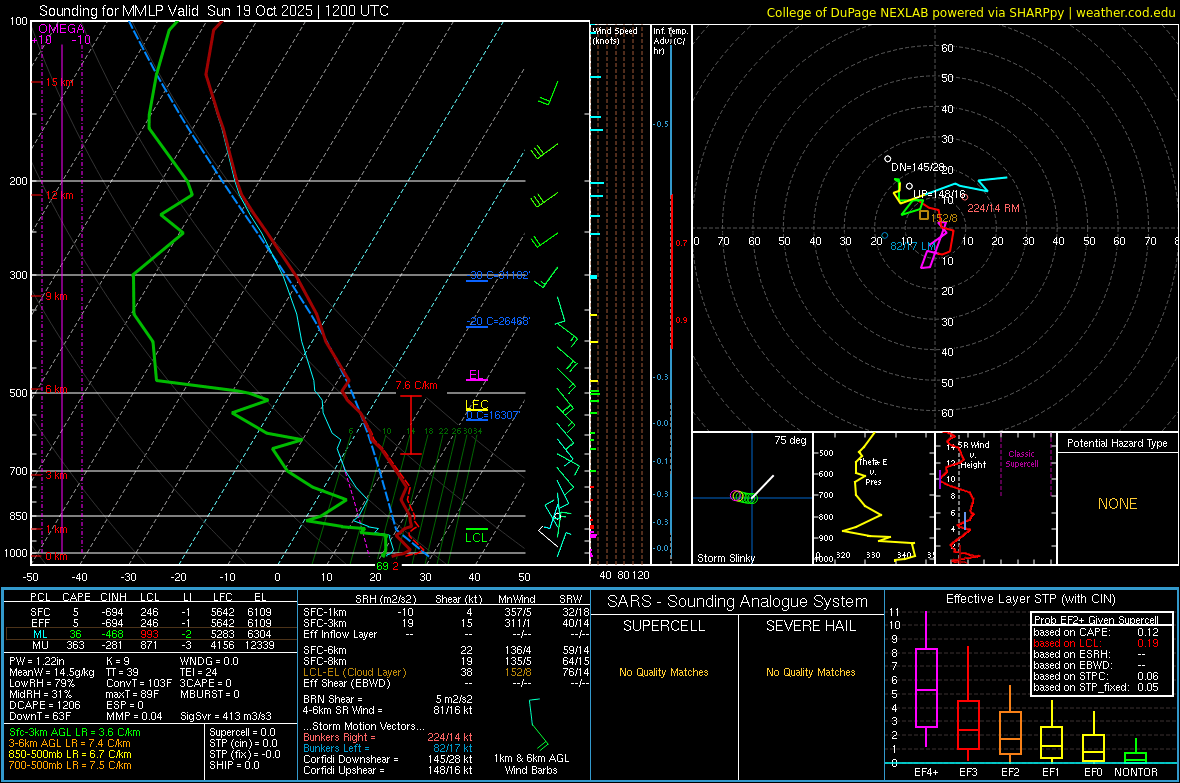
Task: Click the OMEGA label on Skew-T
Action: [x=61, y=29]
